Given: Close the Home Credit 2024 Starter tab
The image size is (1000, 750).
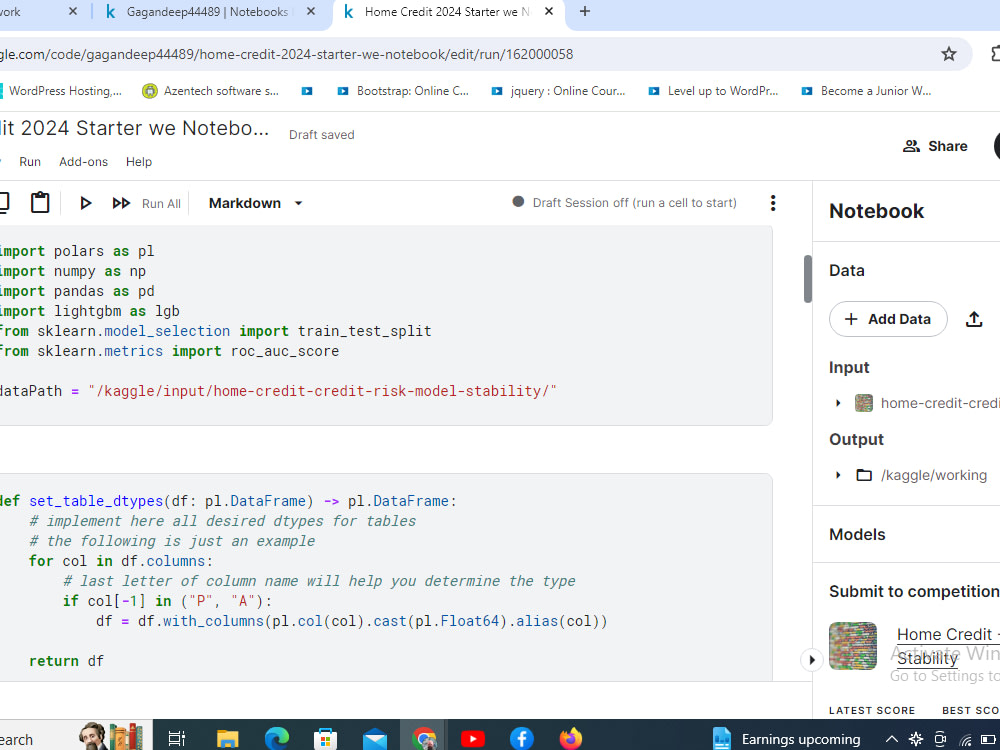Looking at the screenshot, I should click(x=548, y=11).
